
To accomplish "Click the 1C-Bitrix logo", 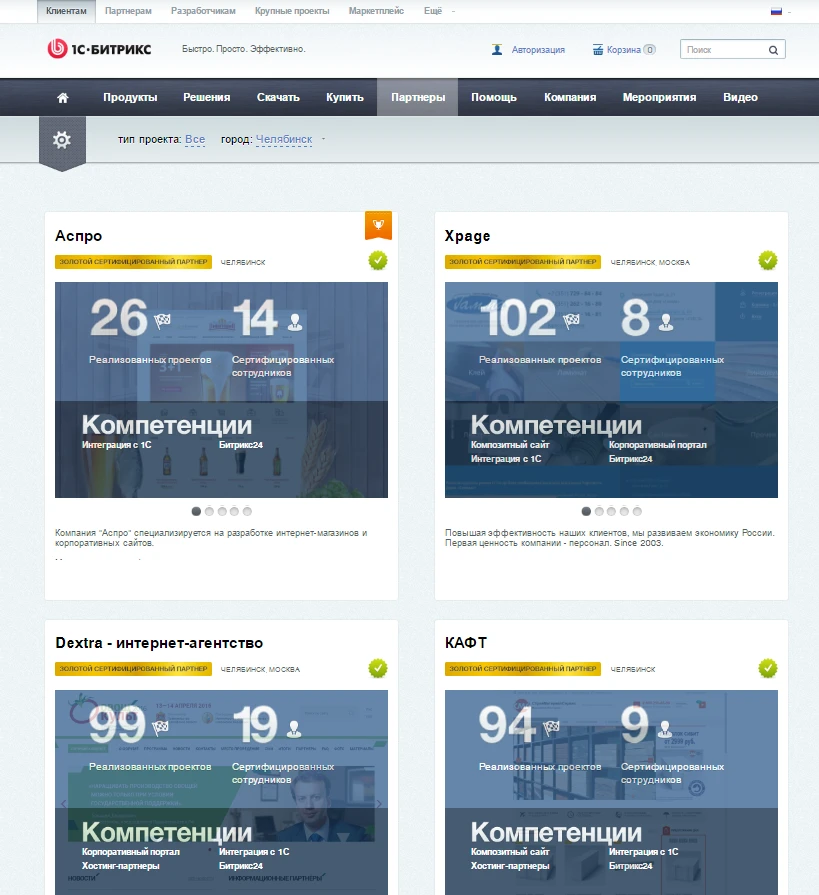I will [99, 49].
